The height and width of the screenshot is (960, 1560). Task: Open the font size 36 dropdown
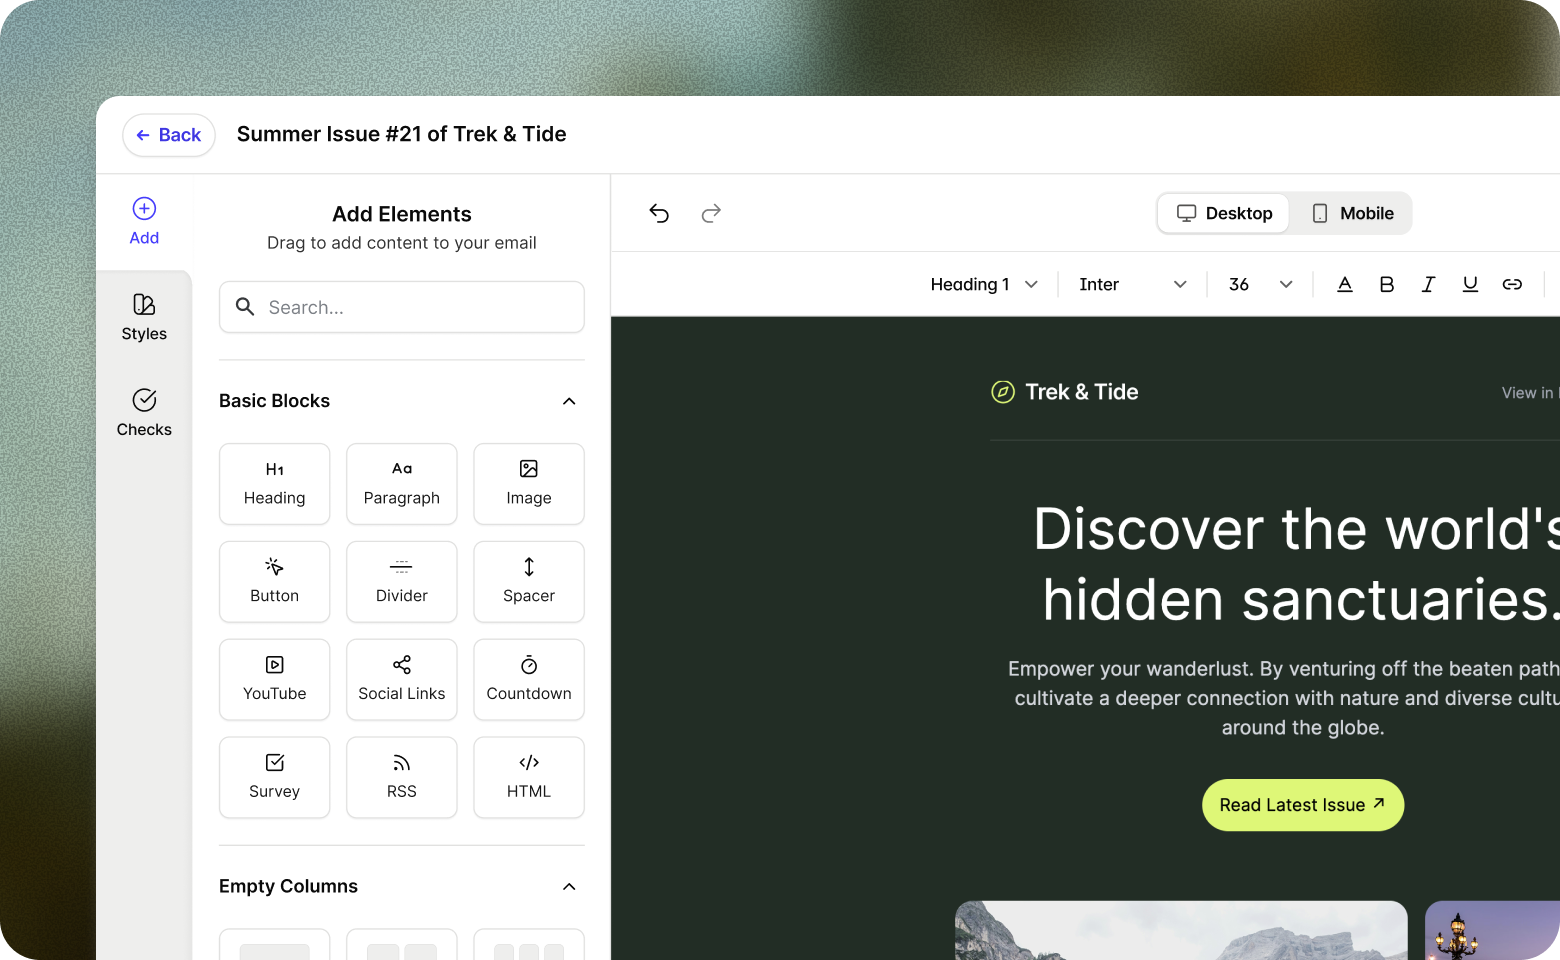(1260, 285)
